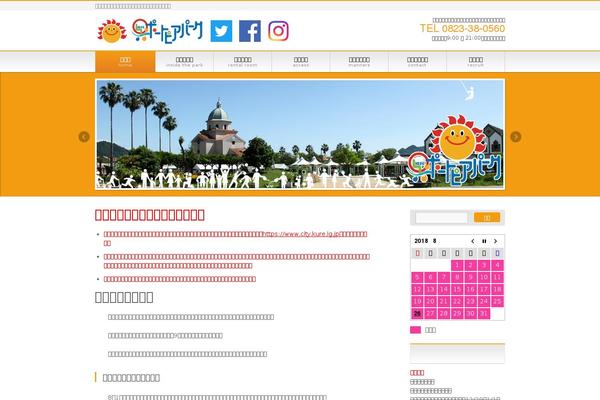Viewport: 600px width, 400px height.
Task: Open the 'access' navigation tab
Action: pos(301,61)
